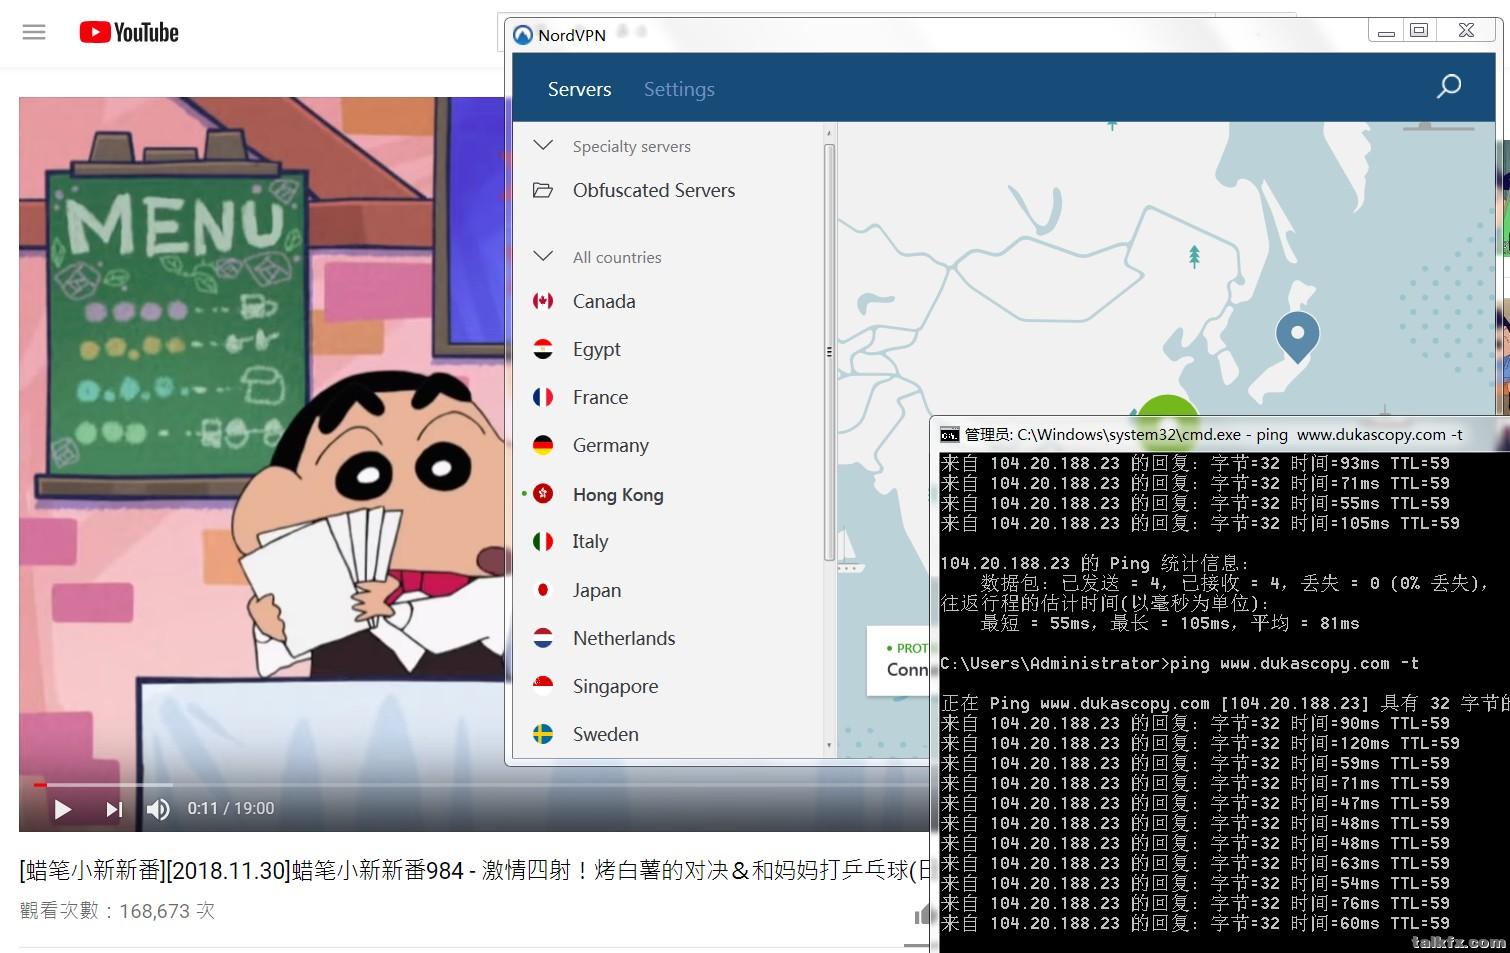1510x953 pixels.
Task: Seek along the video progress bar
Action: click(x=476, y=785)
